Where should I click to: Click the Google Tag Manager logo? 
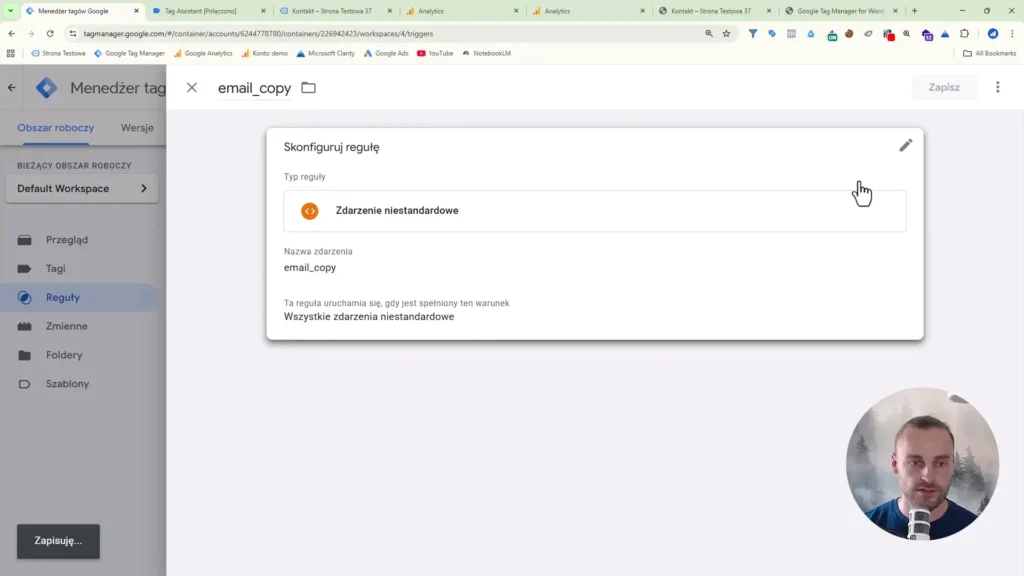tap(46, 88)
